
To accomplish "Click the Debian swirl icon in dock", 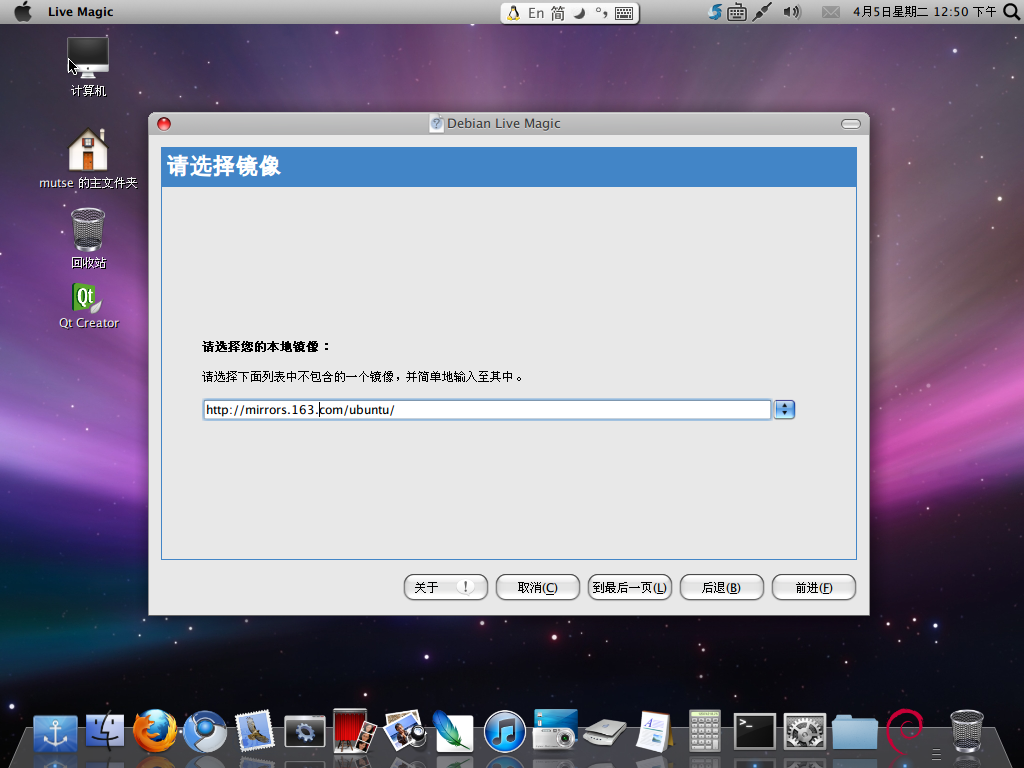I will click(x=904, y=731).
